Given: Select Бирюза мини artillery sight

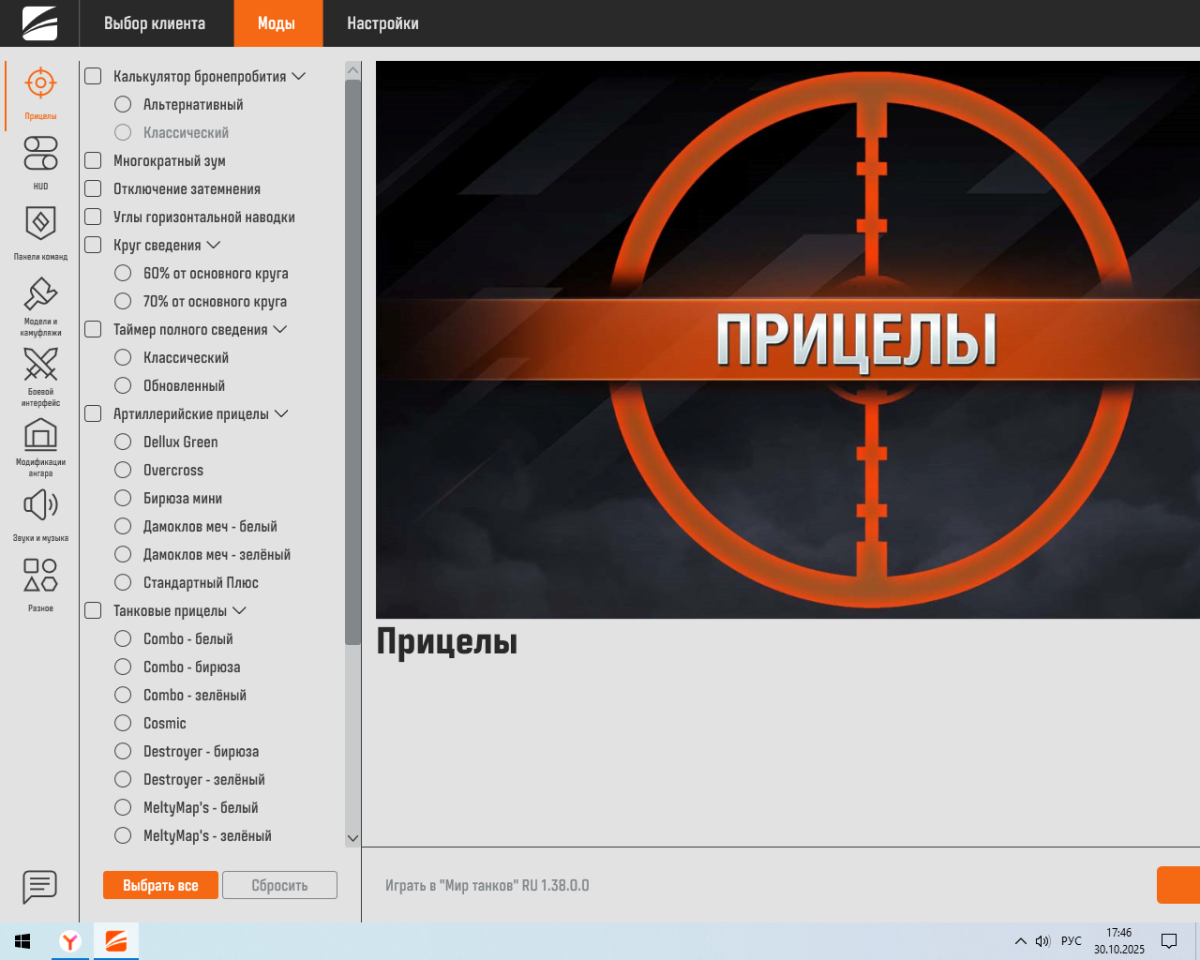Looking at the screenshot, I should (123, 498).
